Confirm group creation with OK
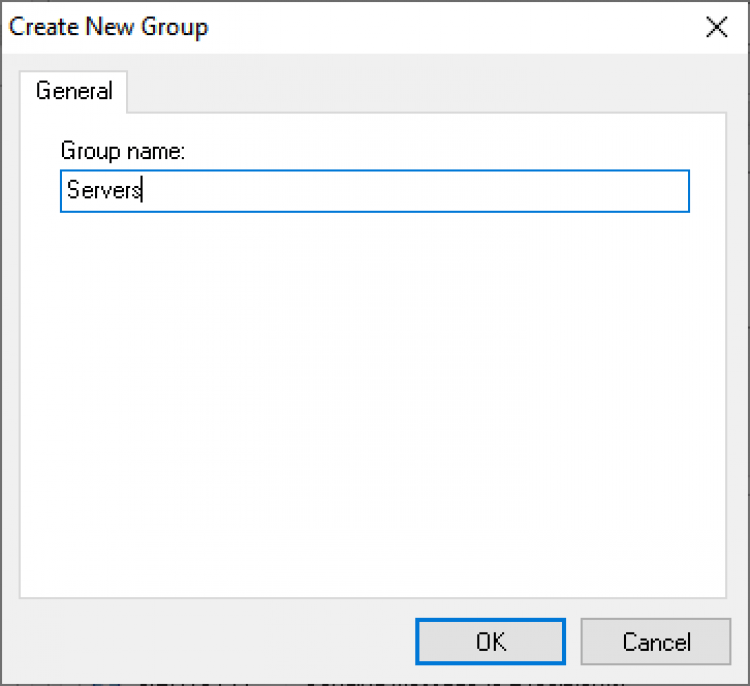 [x=490, y=642]
